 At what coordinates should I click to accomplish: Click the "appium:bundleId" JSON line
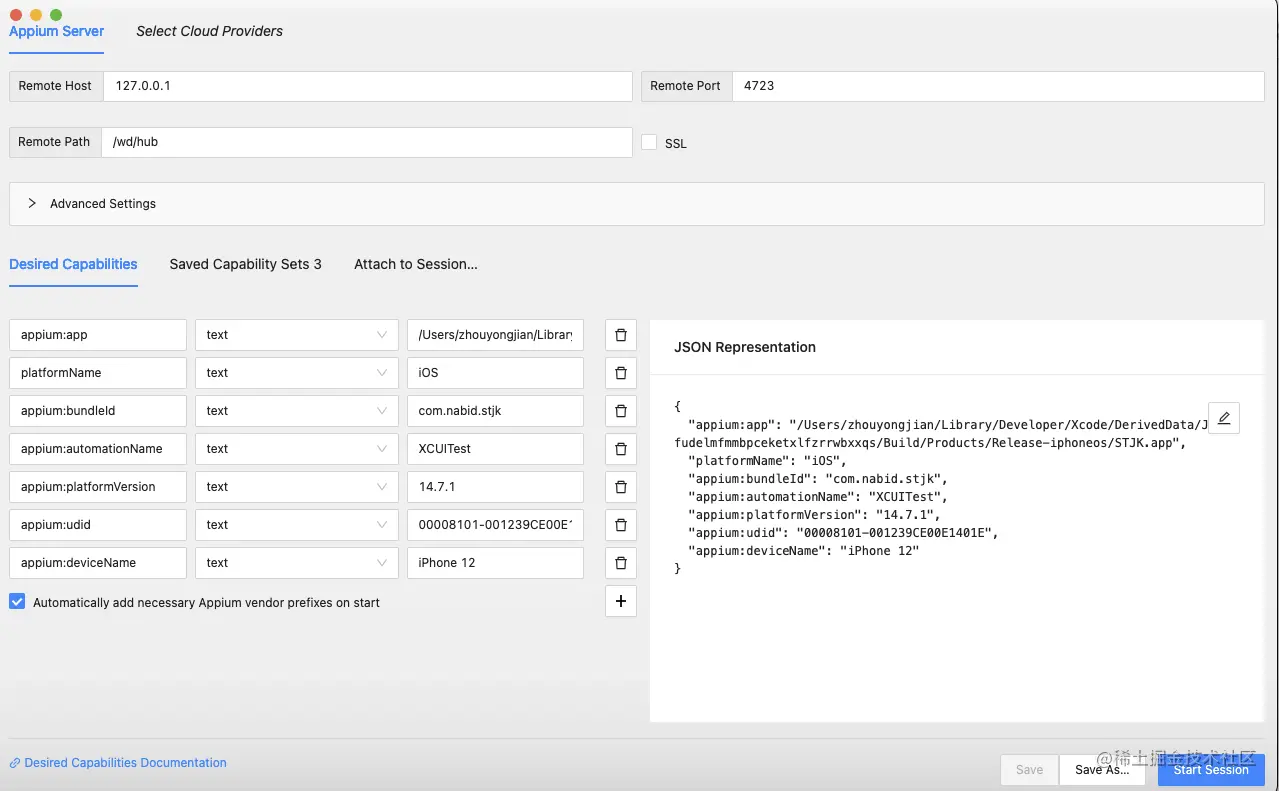point(817,479)
